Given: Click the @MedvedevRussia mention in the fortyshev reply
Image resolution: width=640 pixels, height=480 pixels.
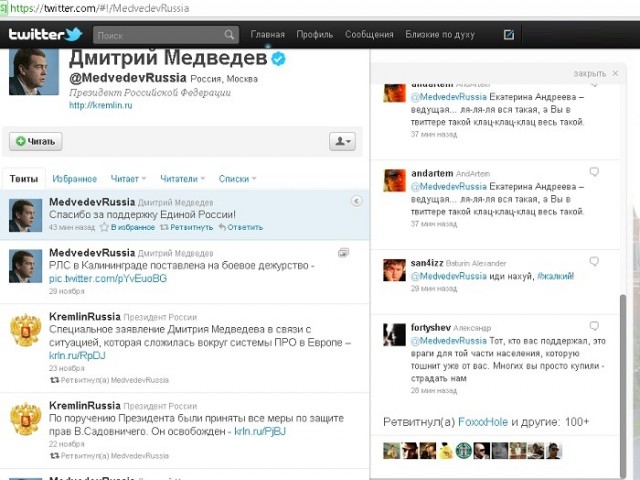Looking at the screenshot, I should (449, 341).
